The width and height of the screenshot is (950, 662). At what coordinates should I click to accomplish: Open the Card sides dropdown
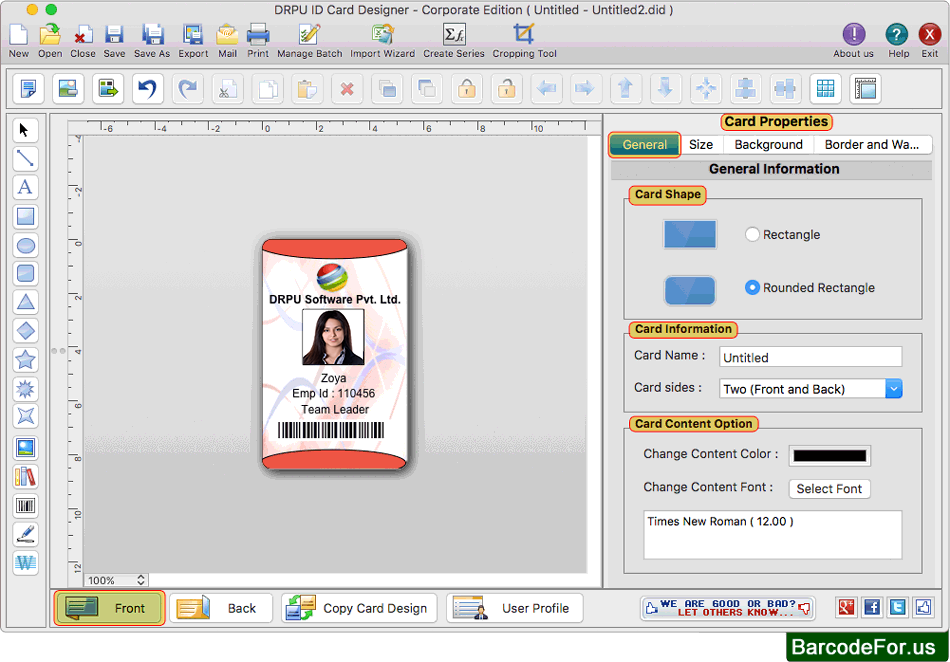893,388
